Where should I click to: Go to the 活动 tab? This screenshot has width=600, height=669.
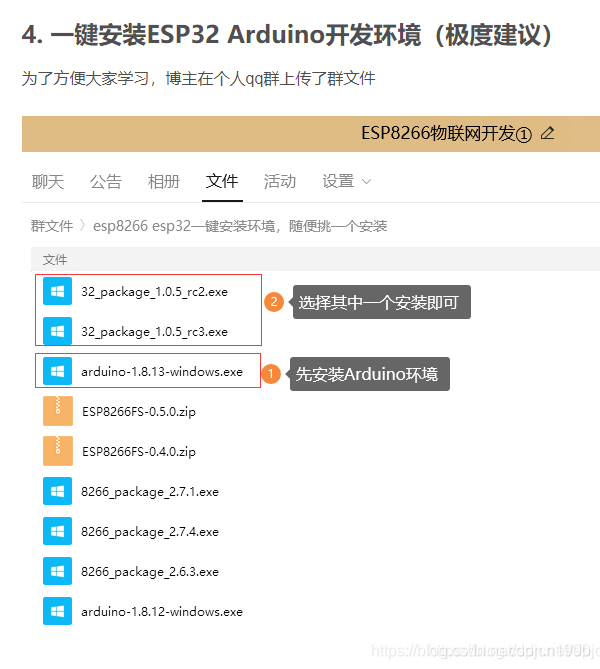280,182
